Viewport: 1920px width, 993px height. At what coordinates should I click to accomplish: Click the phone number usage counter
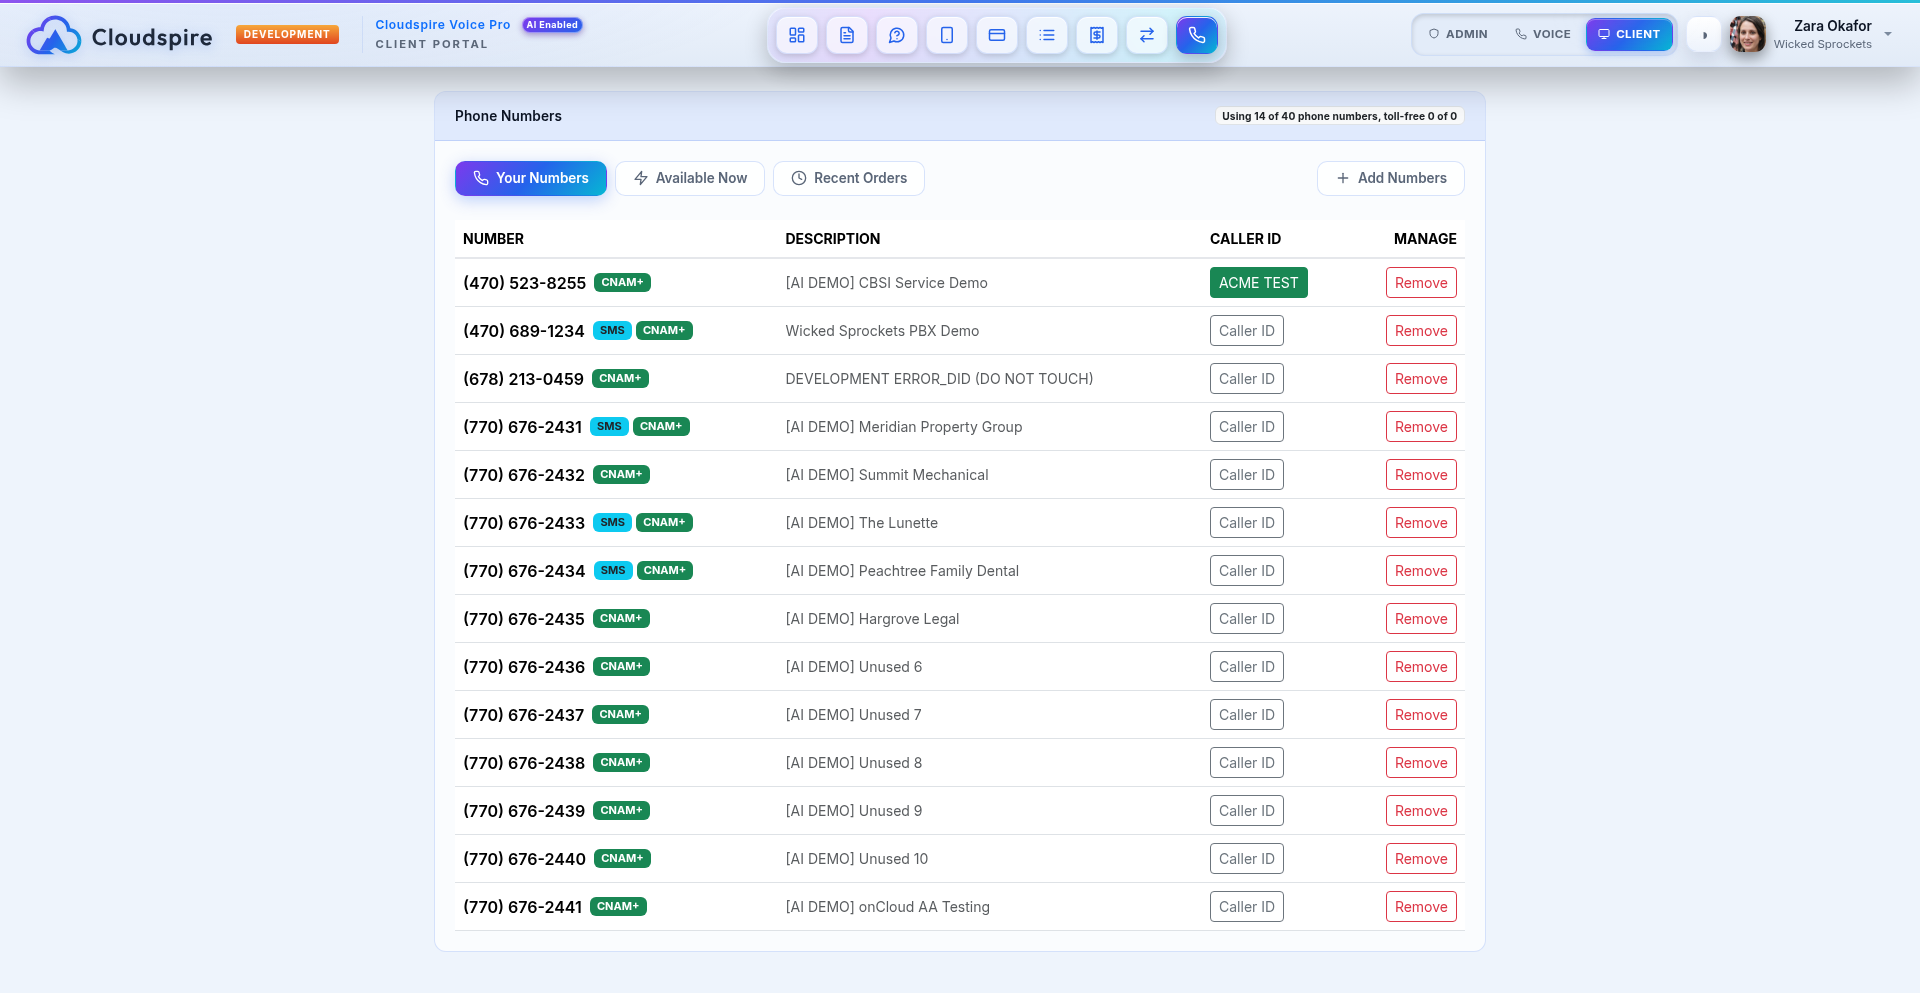click(x=1339, y=116)
